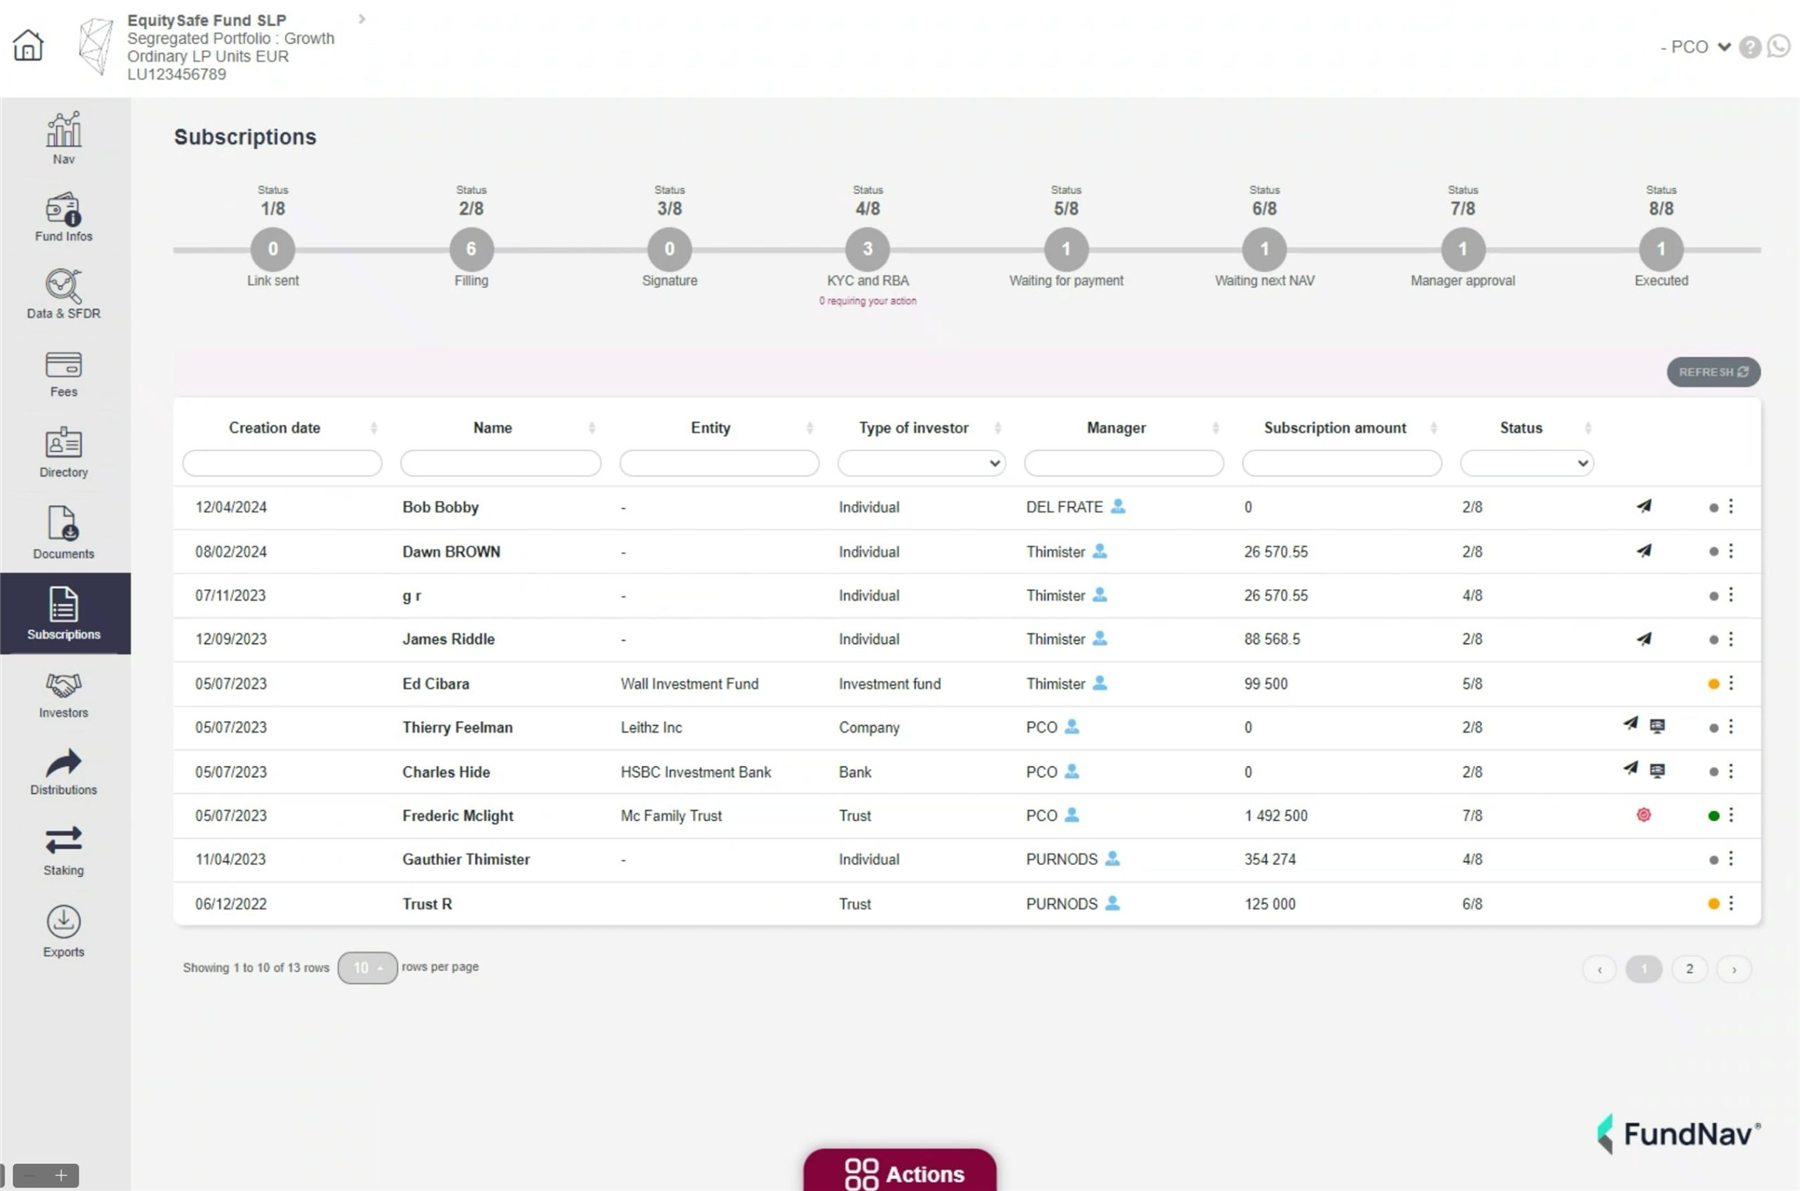Open the Staking section
This screenshot has height=1191, width=1800.
pos(64,851)
